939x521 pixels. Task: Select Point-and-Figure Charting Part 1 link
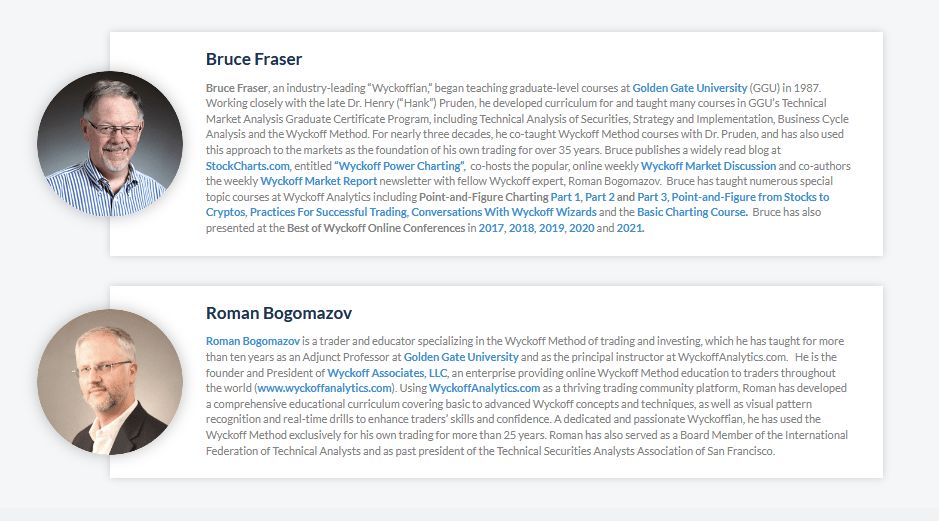565,197
